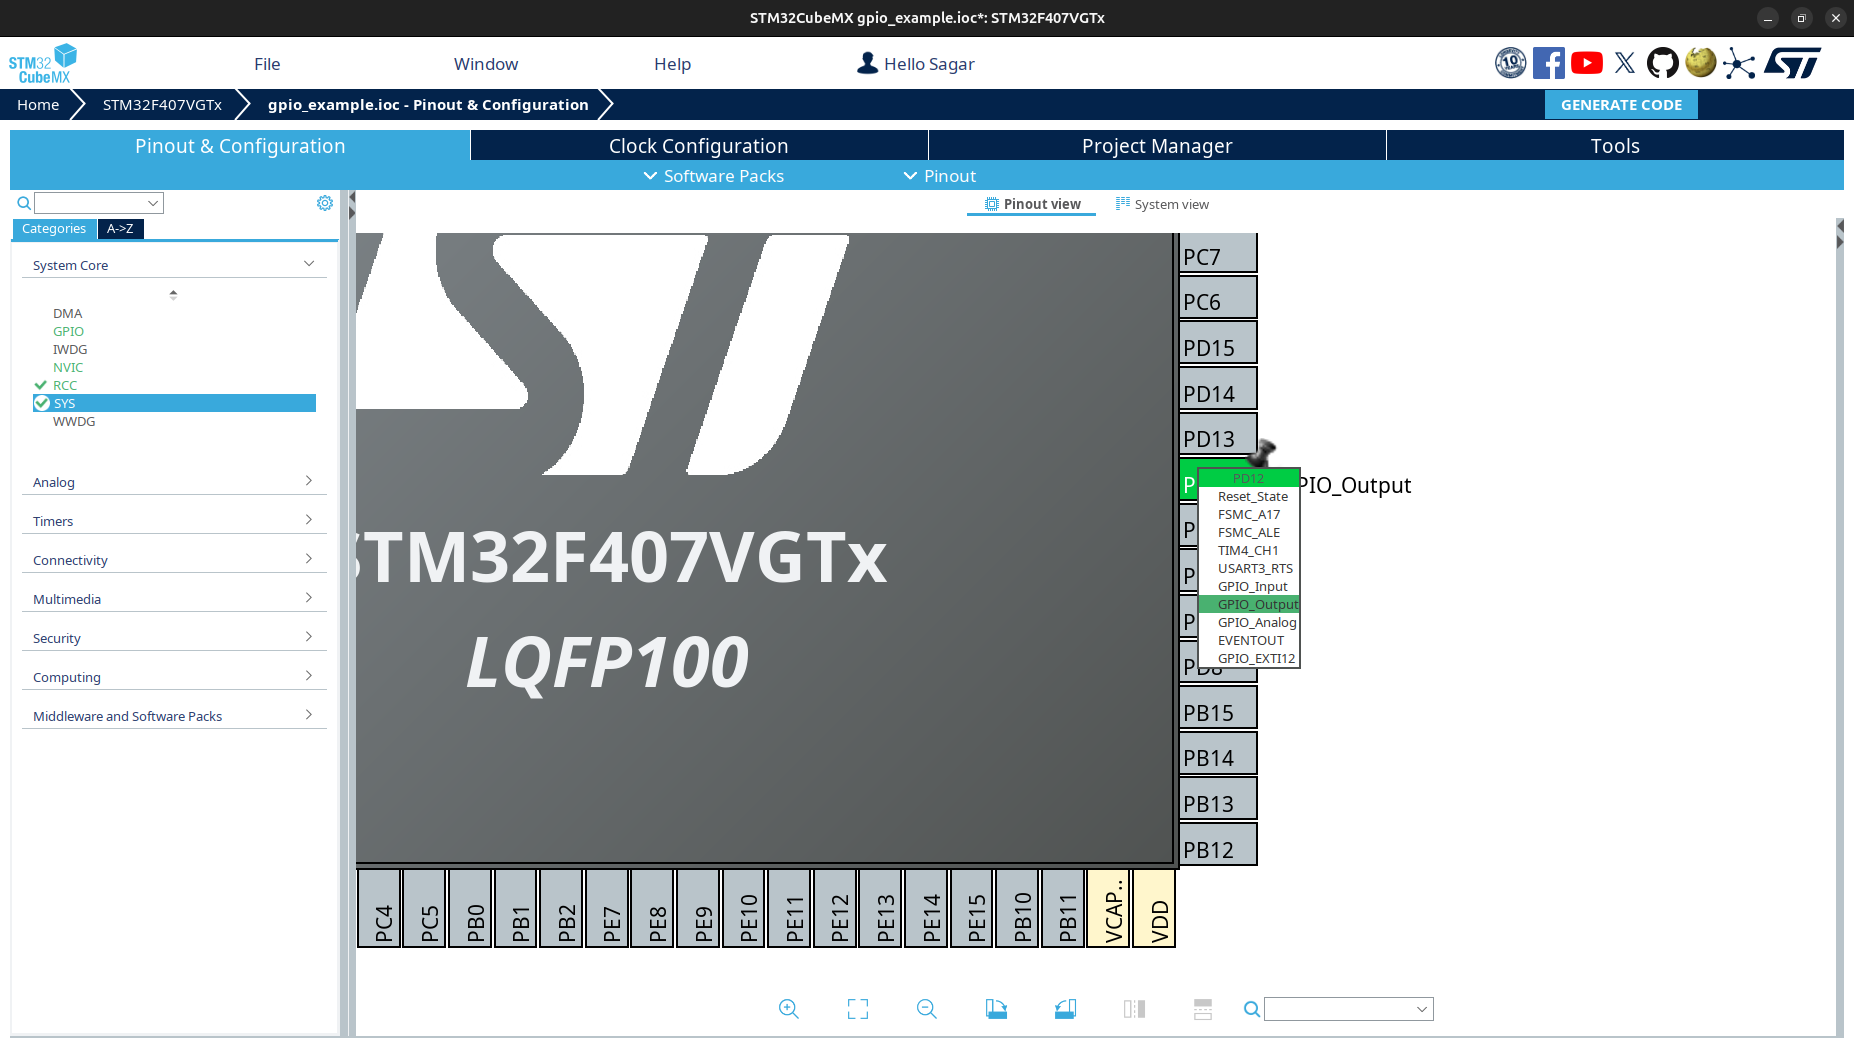The image size is (1854, 1048).
Task: Click the pin search magnifier icon
Action: pyautogui.click(x=1251, y=1009)
